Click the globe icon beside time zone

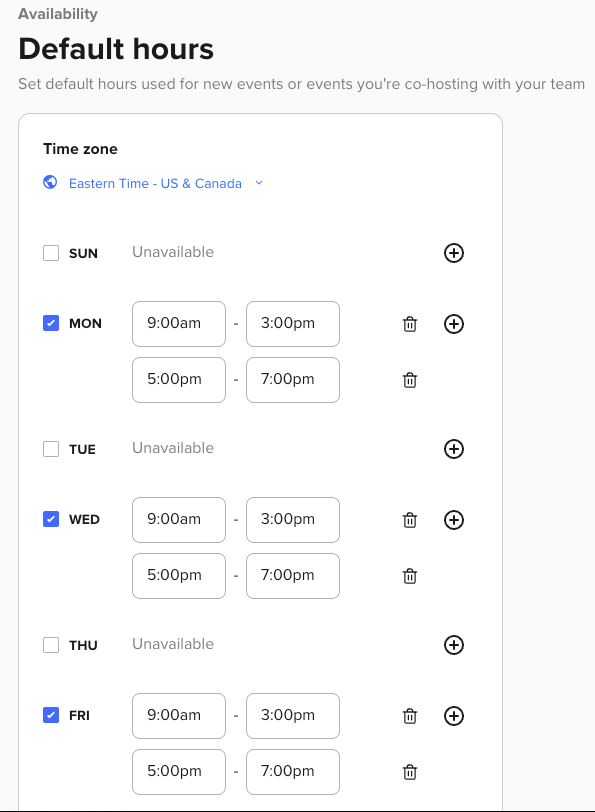50,182
